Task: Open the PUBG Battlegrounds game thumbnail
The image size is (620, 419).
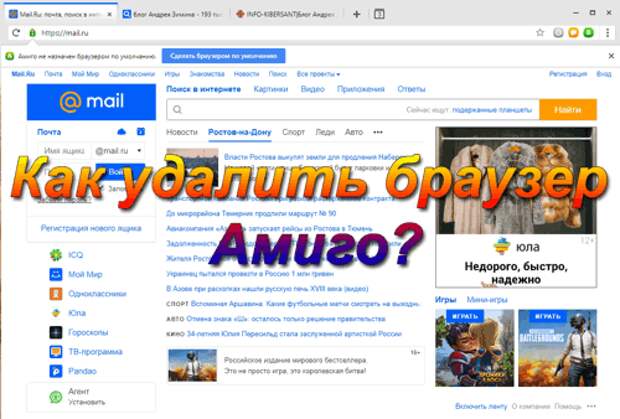Action: pyautogui.click(x=558, y=348)
